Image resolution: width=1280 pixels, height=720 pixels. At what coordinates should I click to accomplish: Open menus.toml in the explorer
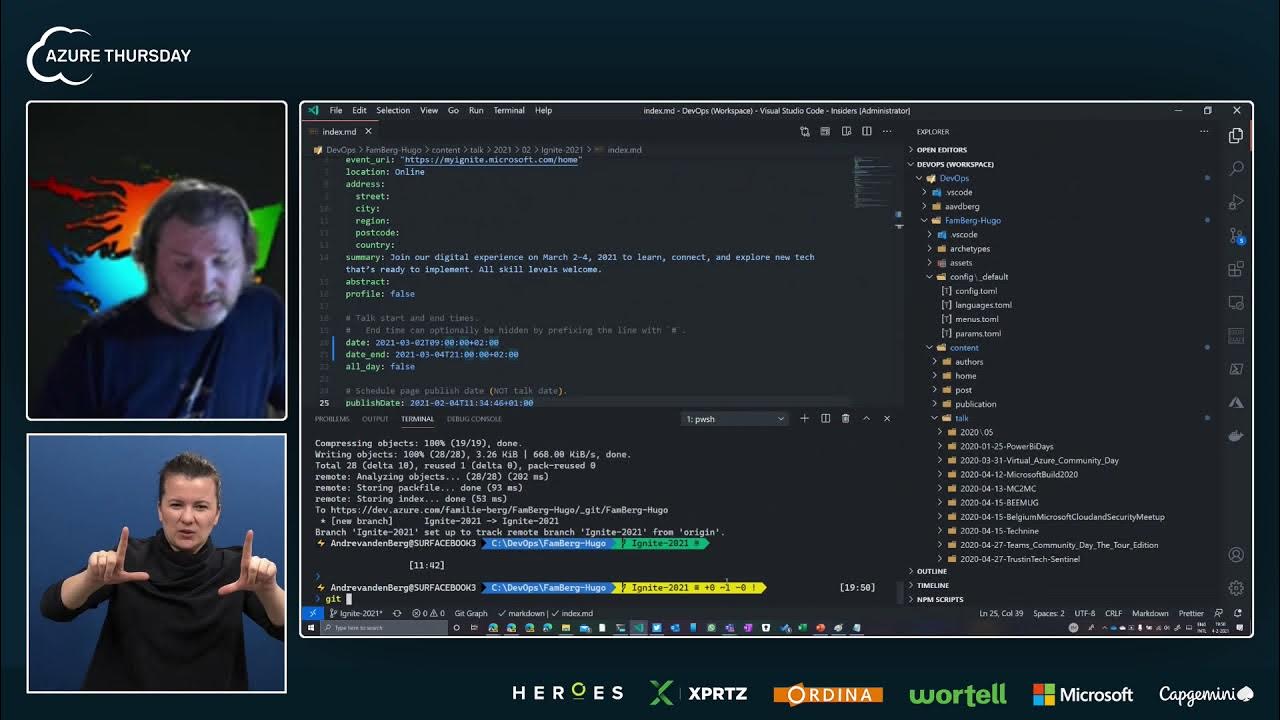click(x=976, y=319)
